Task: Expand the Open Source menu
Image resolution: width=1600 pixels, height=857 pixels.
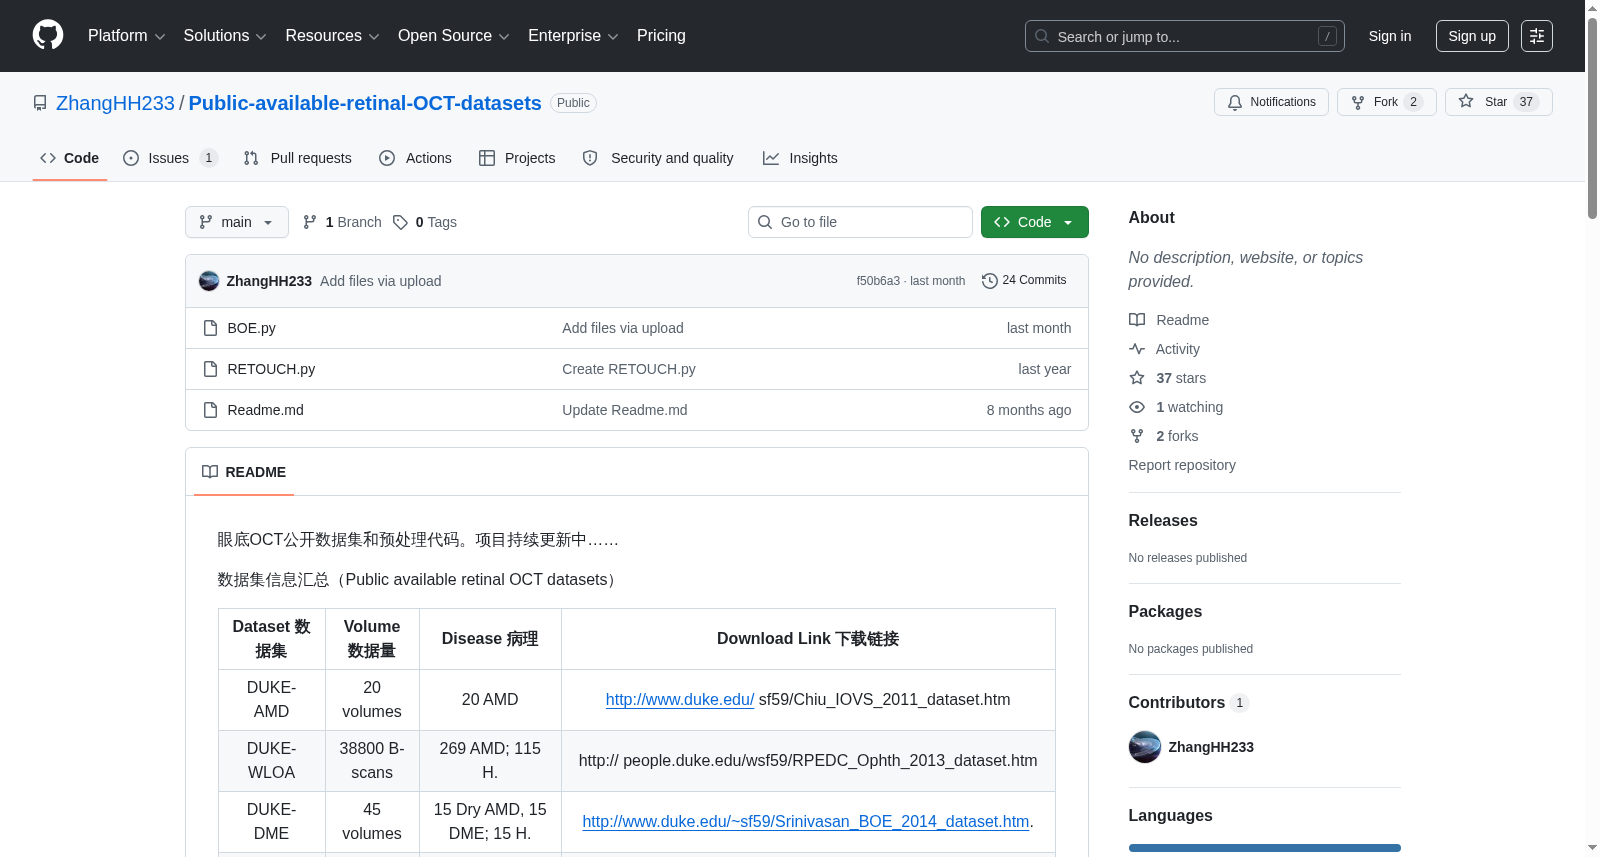Action: click(454, 36)
